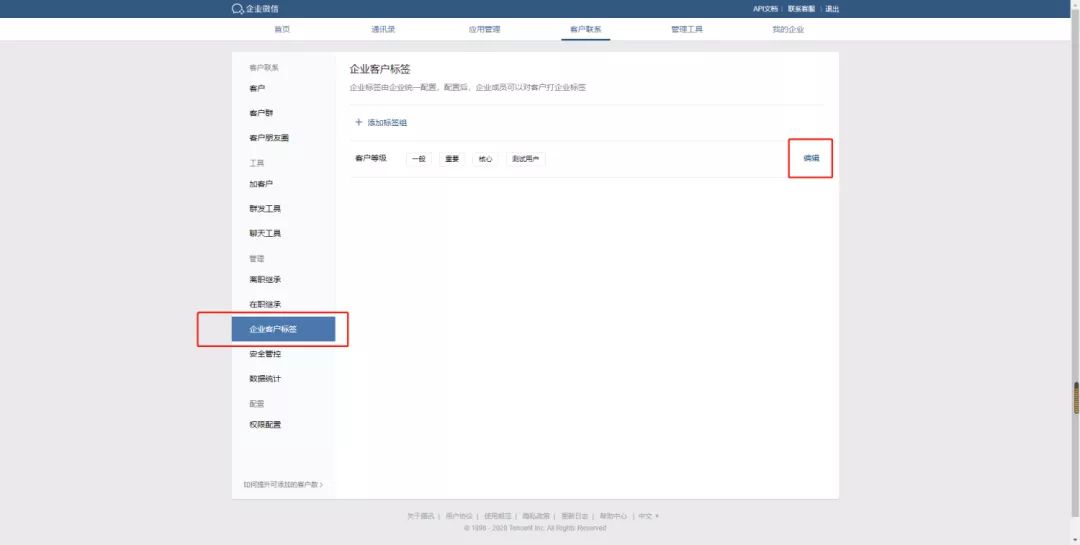Open 权限配置 in the sidebar

265,425
